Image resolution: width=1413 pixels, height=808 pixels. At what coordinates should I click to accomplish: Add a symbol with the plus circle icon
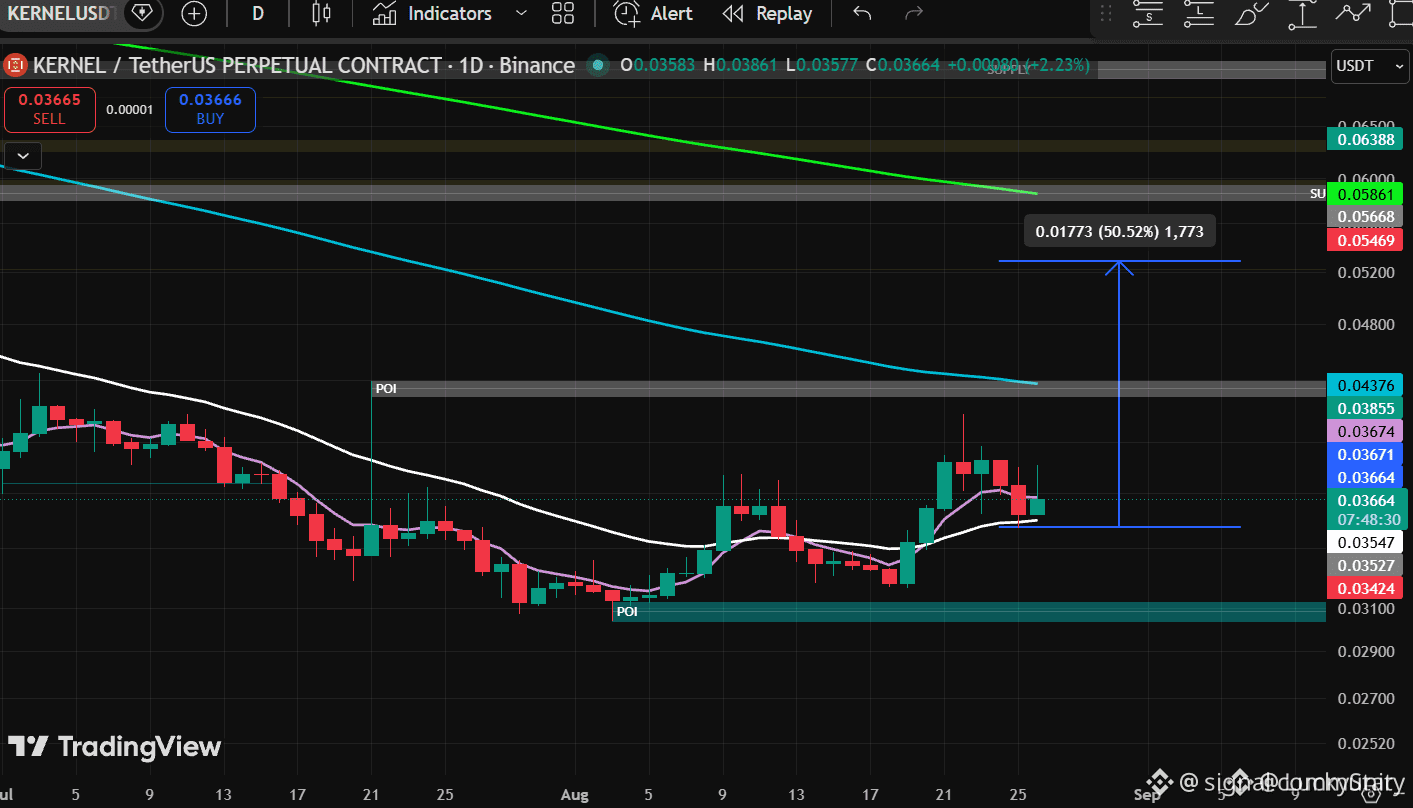click(x=194, y=14)
